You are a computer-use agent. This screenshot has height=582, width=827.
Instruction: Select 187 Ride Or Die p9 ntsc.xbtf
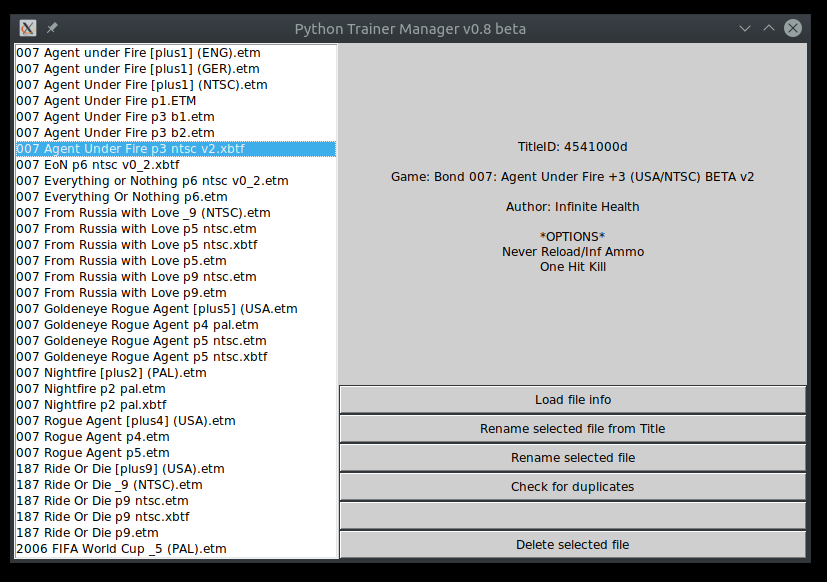(x=176, y=517)
